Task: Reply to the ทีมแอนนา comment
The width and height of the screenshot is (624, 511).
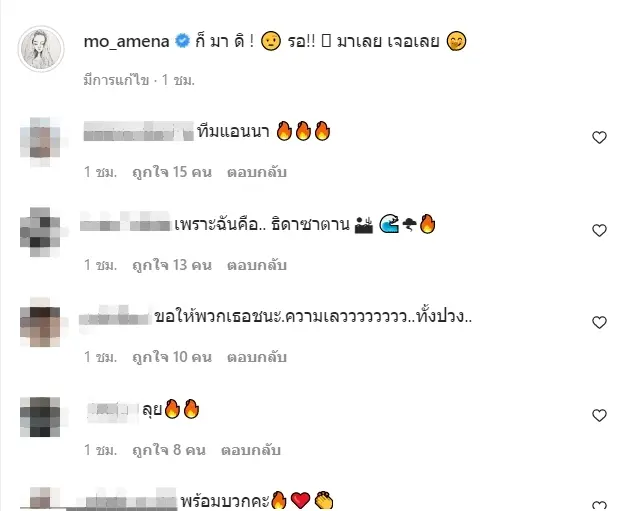Action: click(257, 172)
